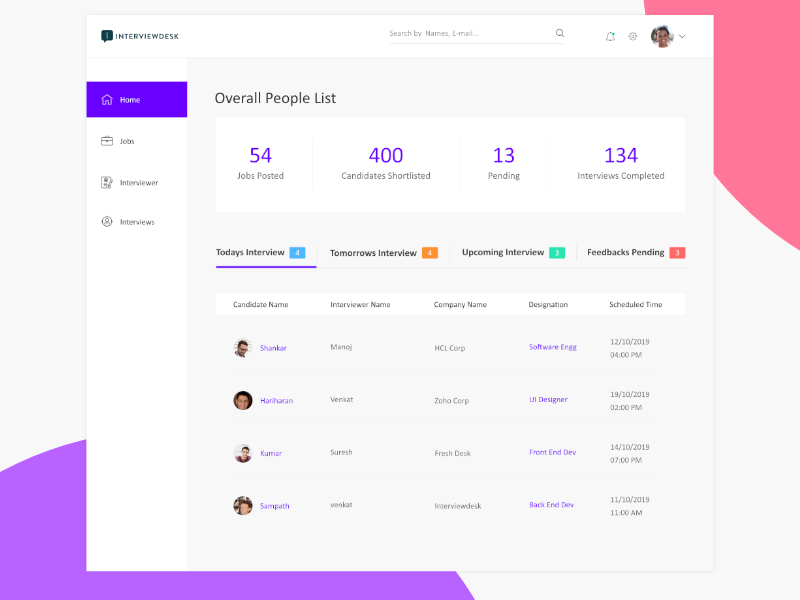
Task: Open the Jobs section via briefcase icon
Action: point(107,141)
